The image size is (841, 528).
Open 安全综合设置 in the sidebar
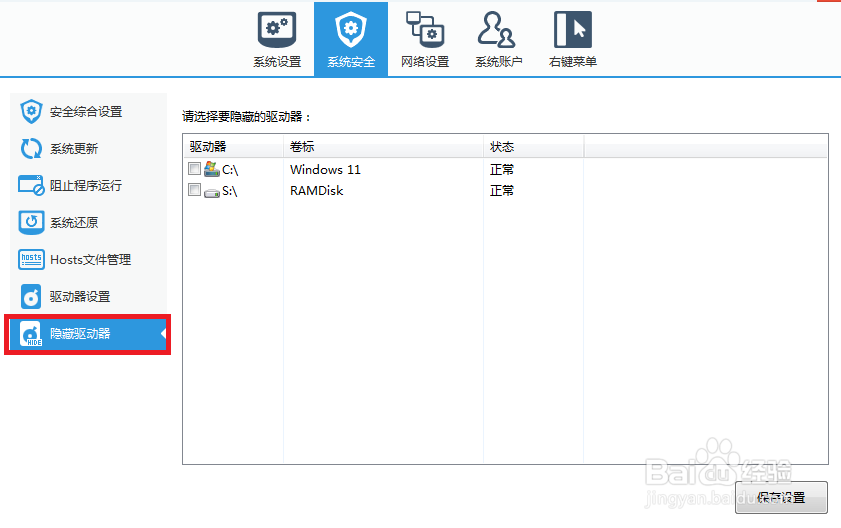(88, 112)
